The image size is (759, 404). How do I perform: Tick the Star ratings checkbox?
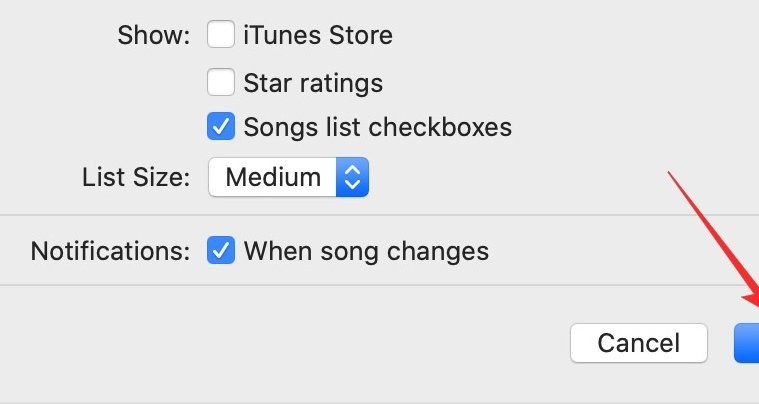[x=220, y=82]
